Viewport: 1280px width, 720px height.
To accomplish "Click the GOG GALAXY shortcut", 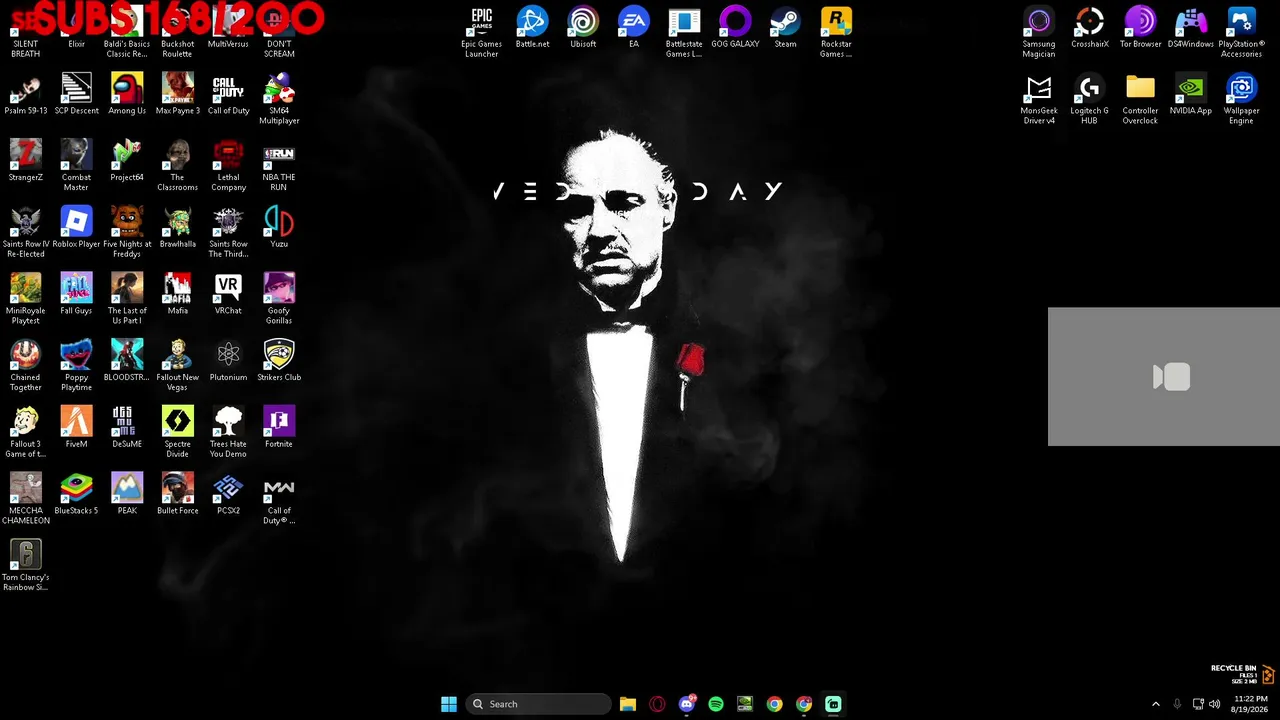I will click(x=735, y=28).
